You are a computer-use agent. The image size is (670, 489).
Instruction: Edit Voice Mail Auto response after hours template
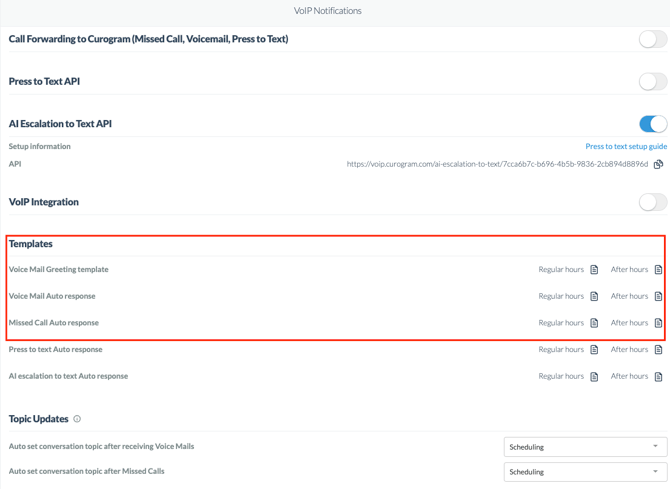point(658,297)
